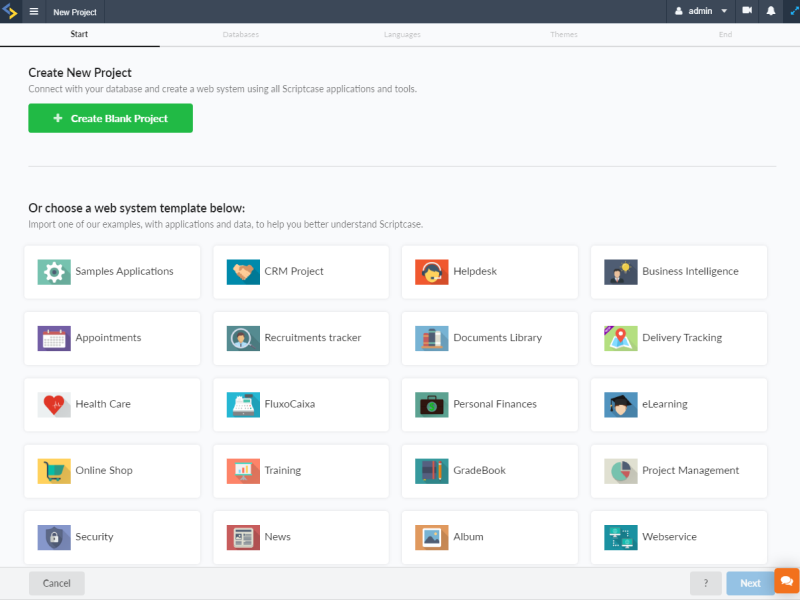Click Create Blank Project
Screen dimensions: 800x600
point(110,117)
